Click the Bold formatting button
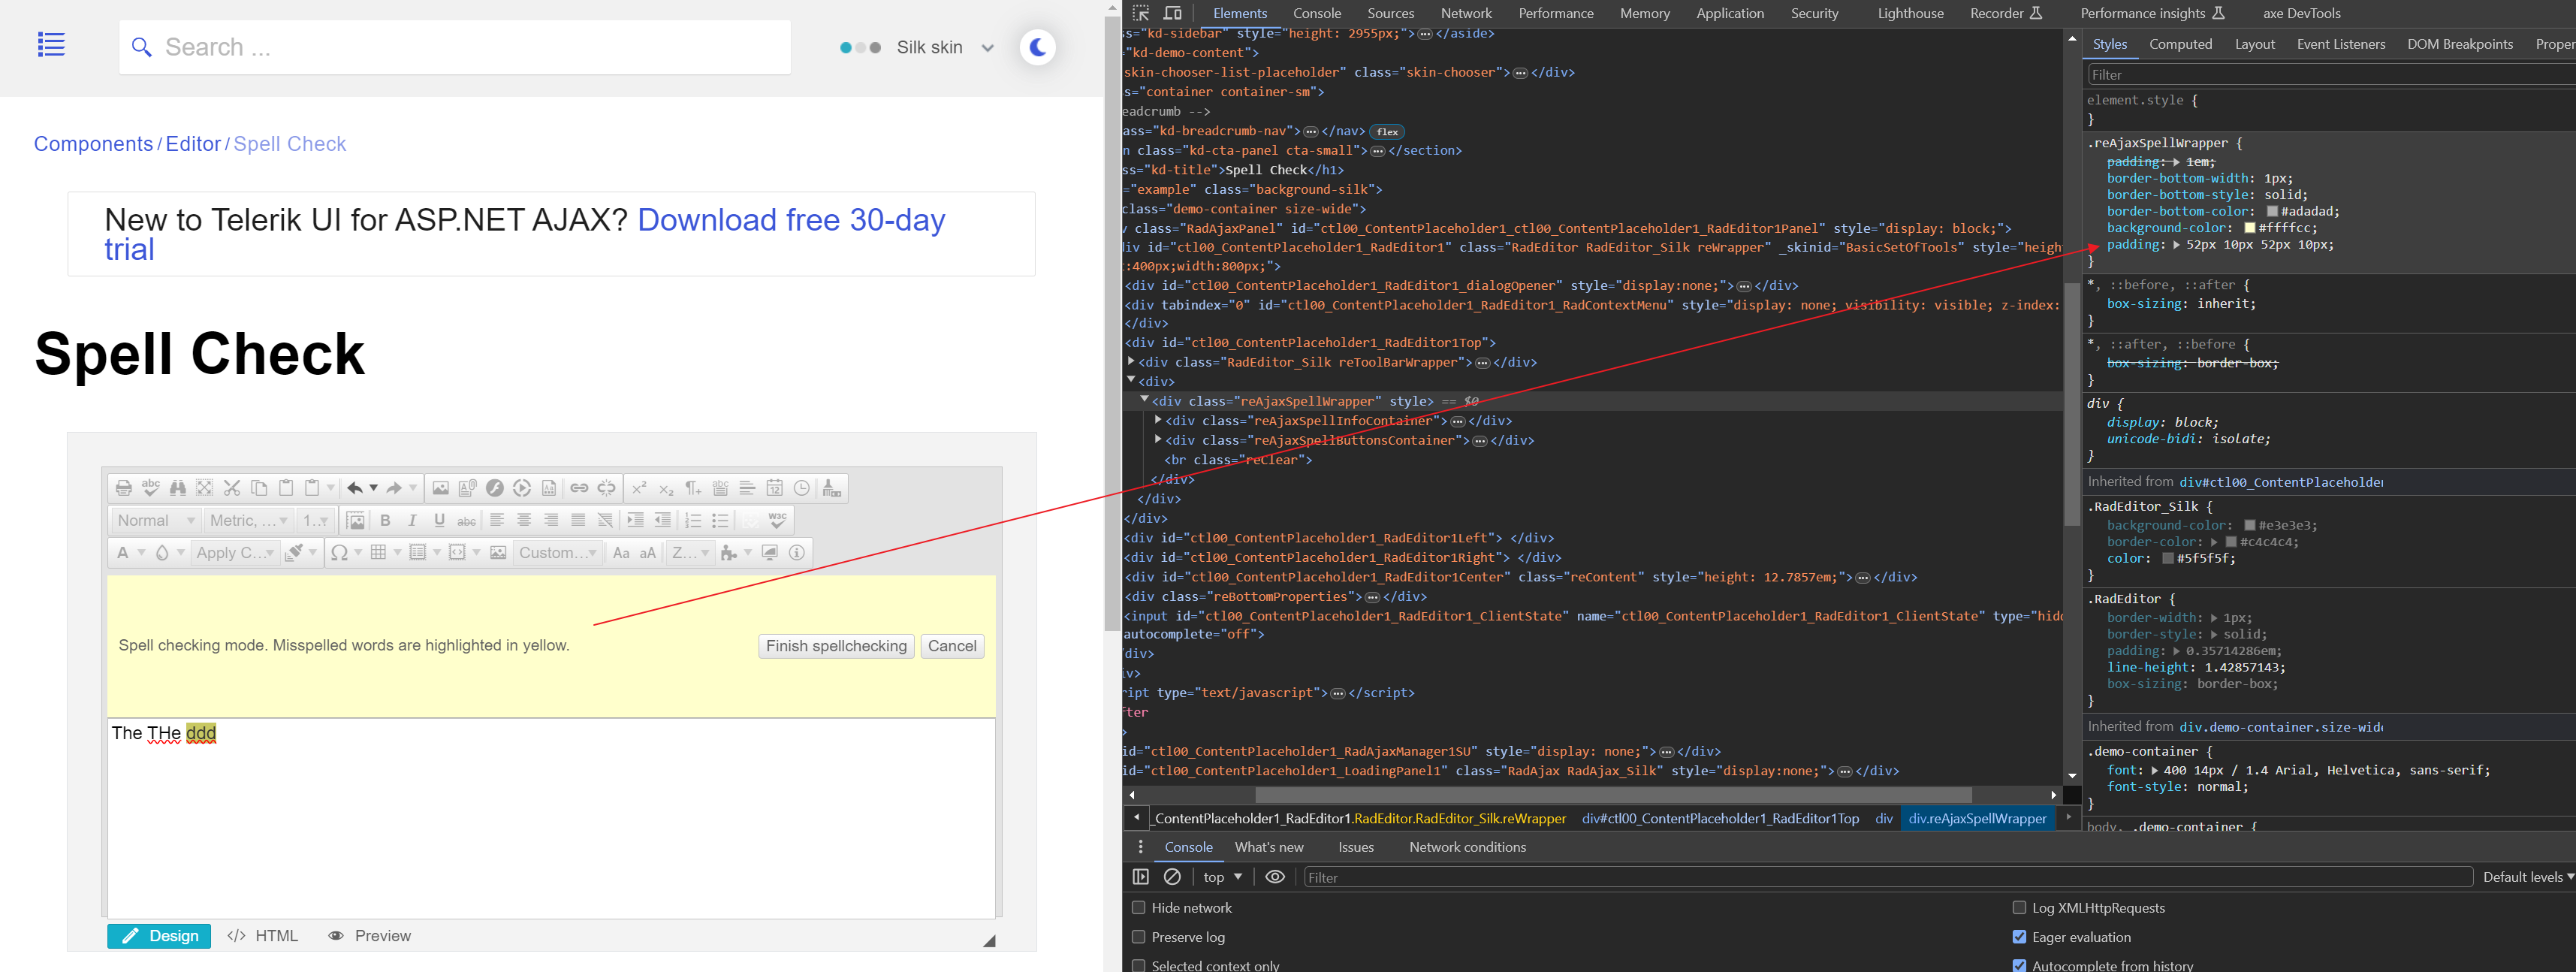This screenshot has width=2576, height=972. [385, 520]
